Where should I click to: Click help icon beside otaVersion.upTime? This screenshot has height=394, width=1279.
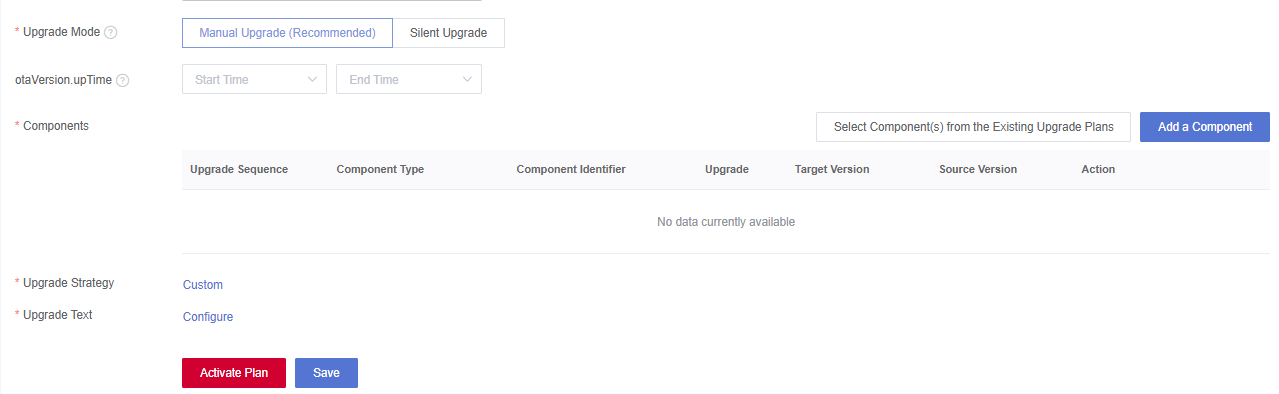coord(123,80)
